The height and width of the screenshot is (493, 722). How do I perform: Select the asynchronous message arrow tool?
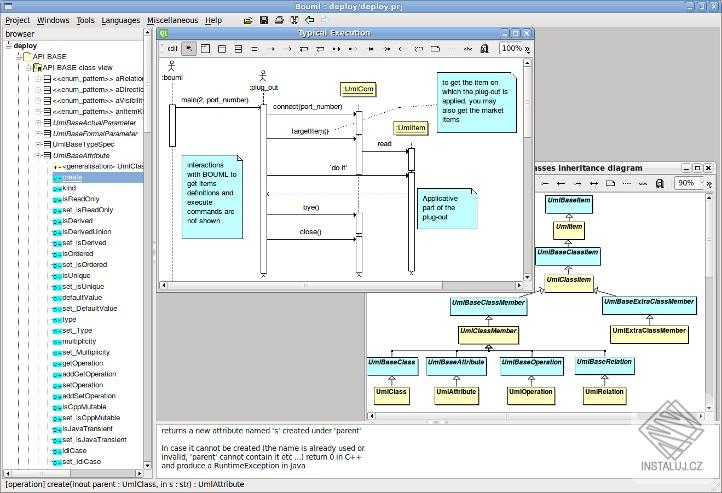point(288,49)
